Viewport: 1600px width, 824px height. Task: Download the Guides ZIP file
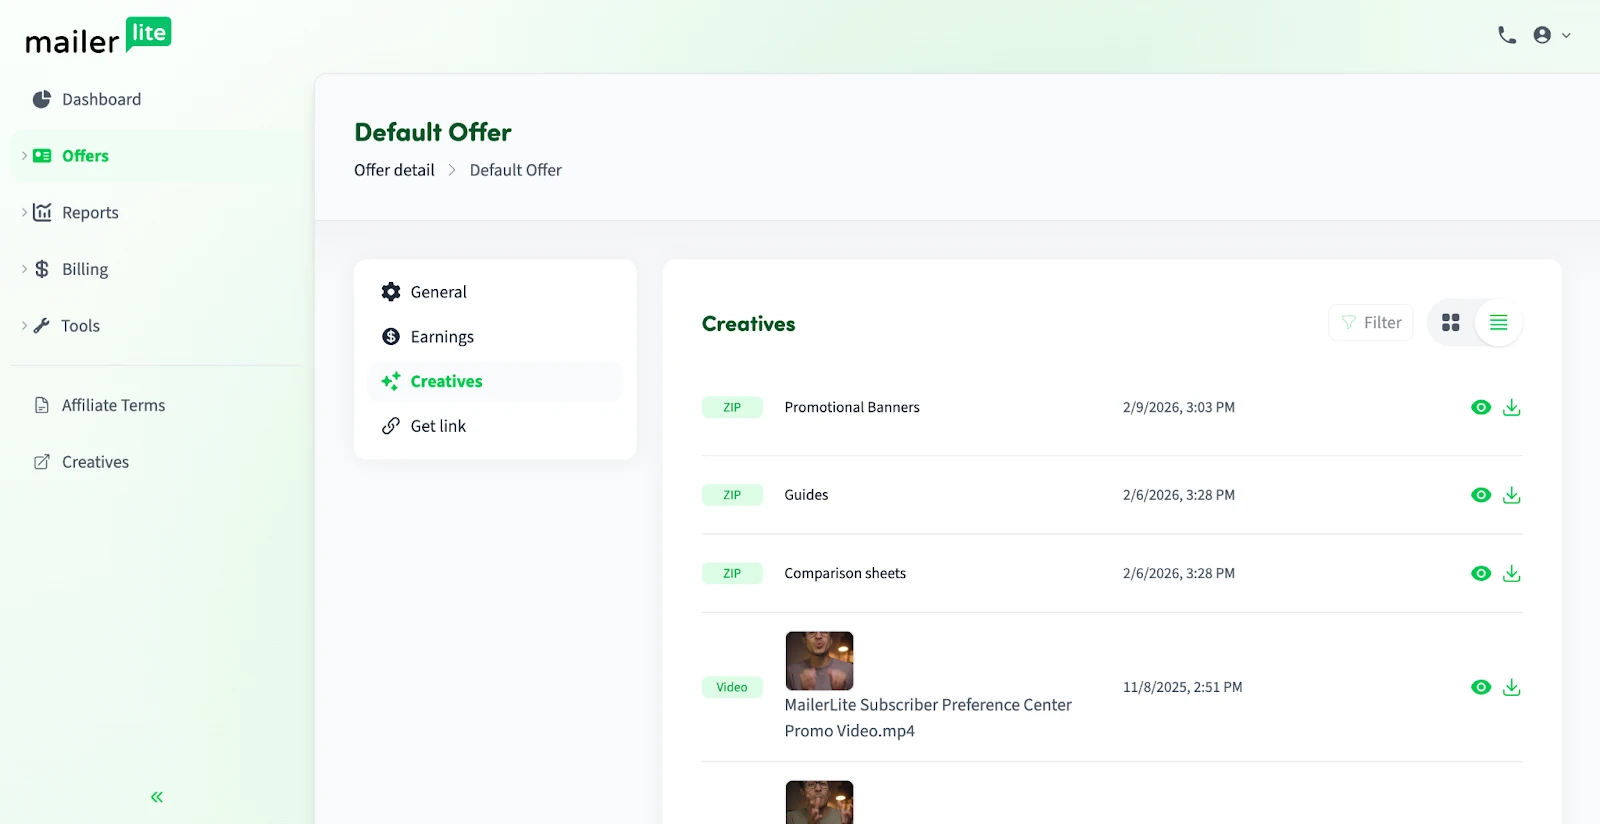point(1511,495)
